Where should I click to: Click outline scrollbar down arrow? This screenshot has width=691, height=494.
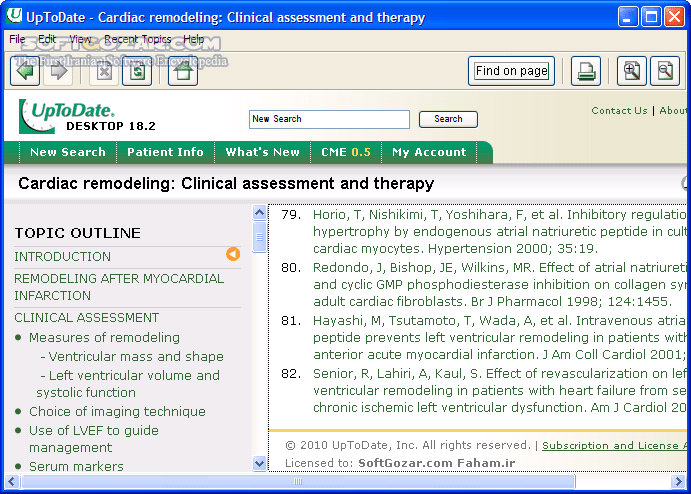tap(260, 463)
